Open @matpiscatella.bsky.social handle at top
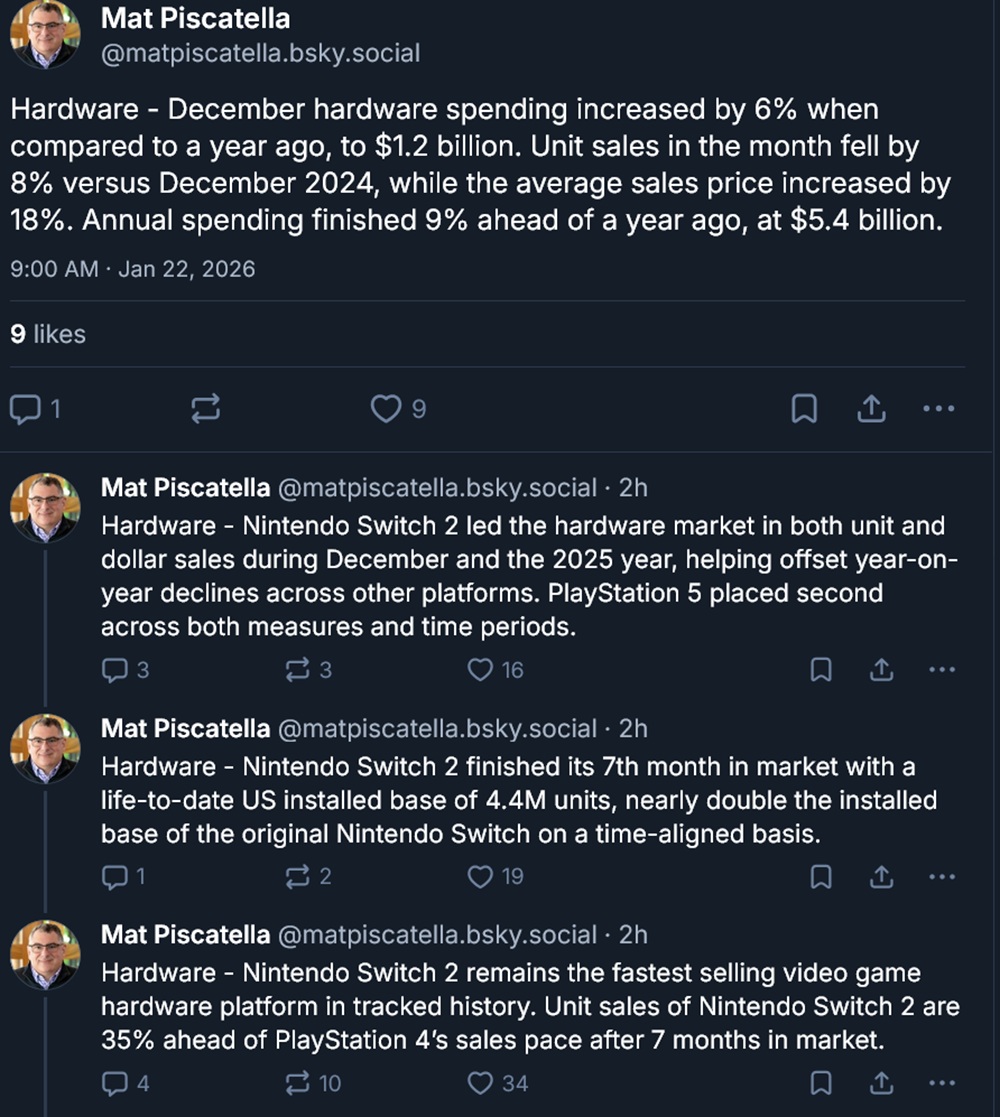 [260, 53]
